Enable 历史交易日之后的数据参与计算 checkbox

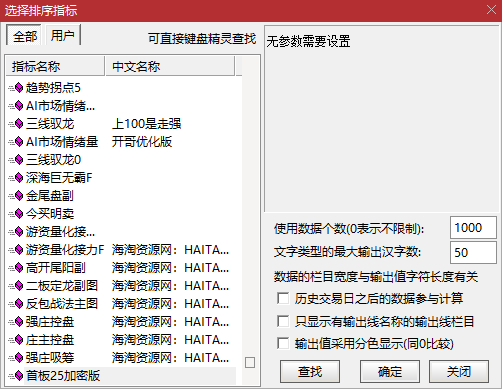pos(283,298)
